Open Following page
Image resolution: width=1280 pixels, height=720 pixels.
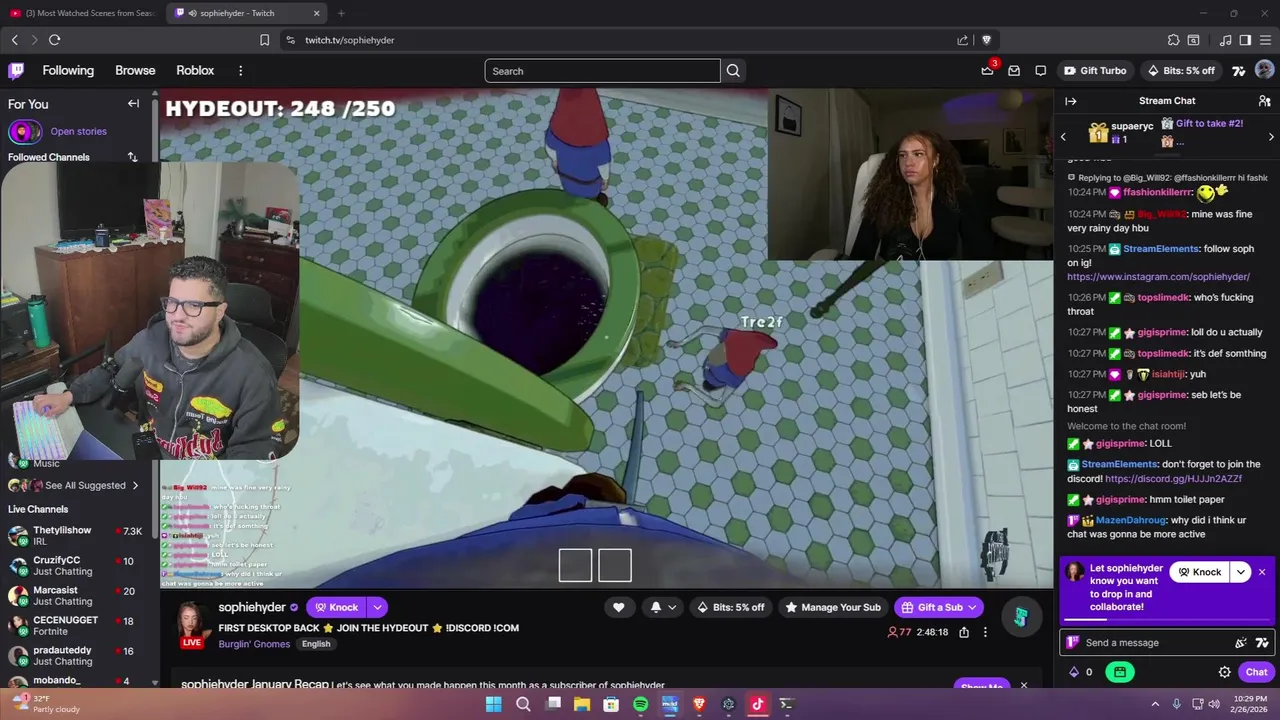click(68, 70)
